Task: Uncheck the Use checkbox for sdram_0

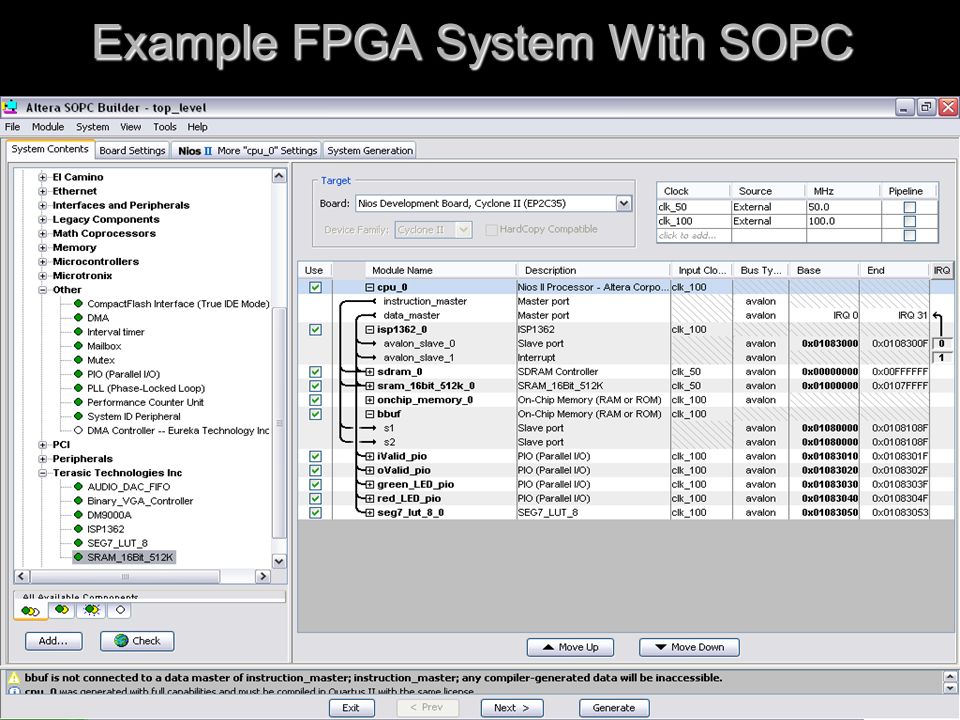Action: pos(315,372)
